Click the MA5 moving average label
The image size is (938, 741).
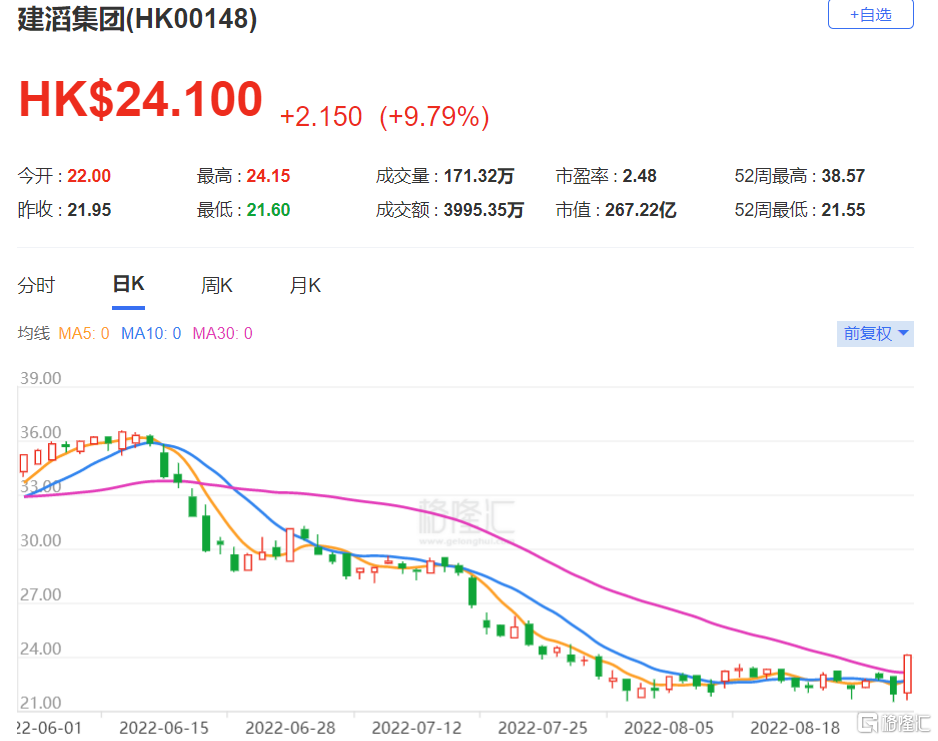coord(84,333)
